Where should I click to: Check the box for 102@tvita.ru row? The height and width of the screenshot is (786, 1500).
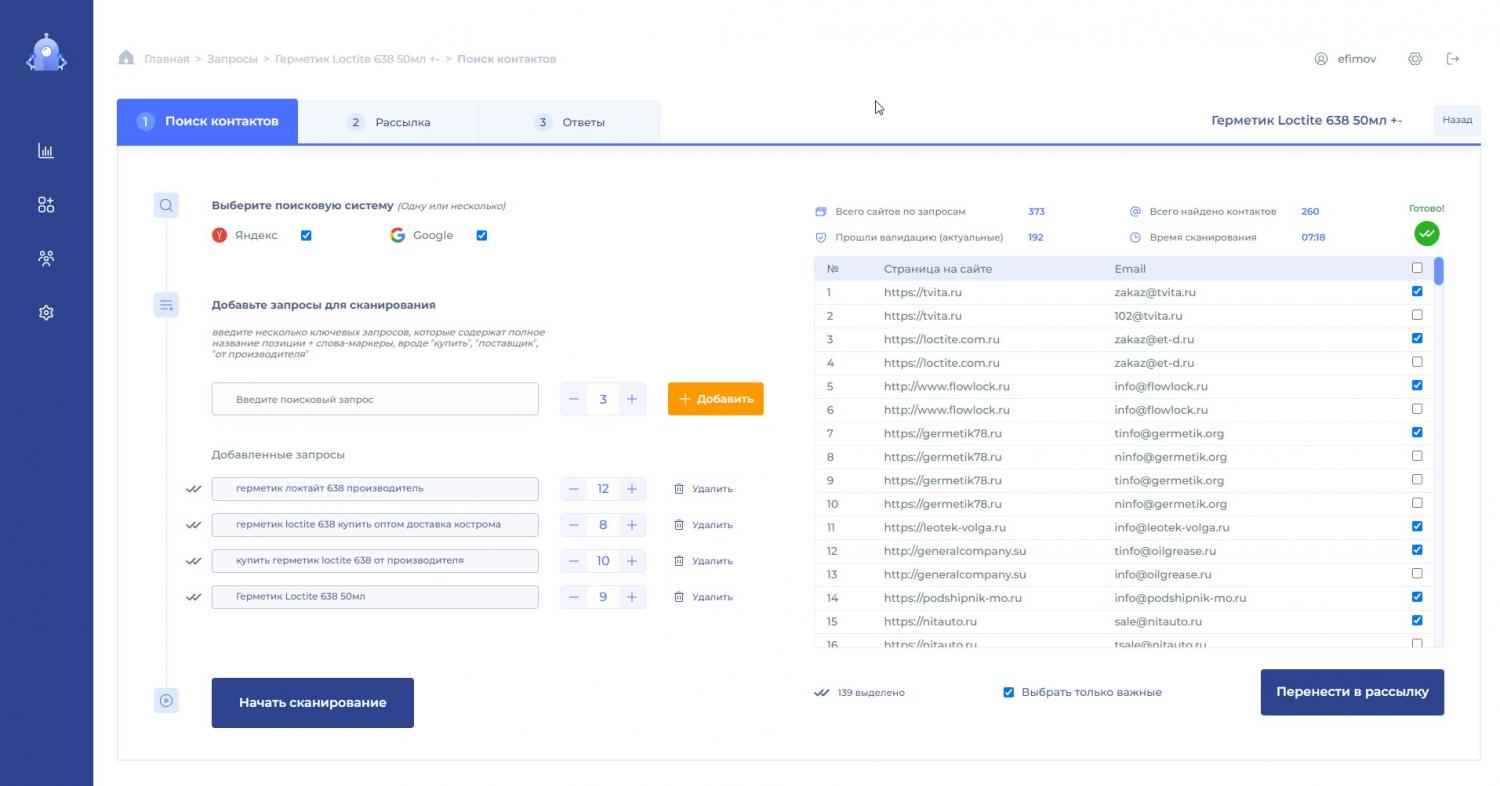(x=1416, y=315)
